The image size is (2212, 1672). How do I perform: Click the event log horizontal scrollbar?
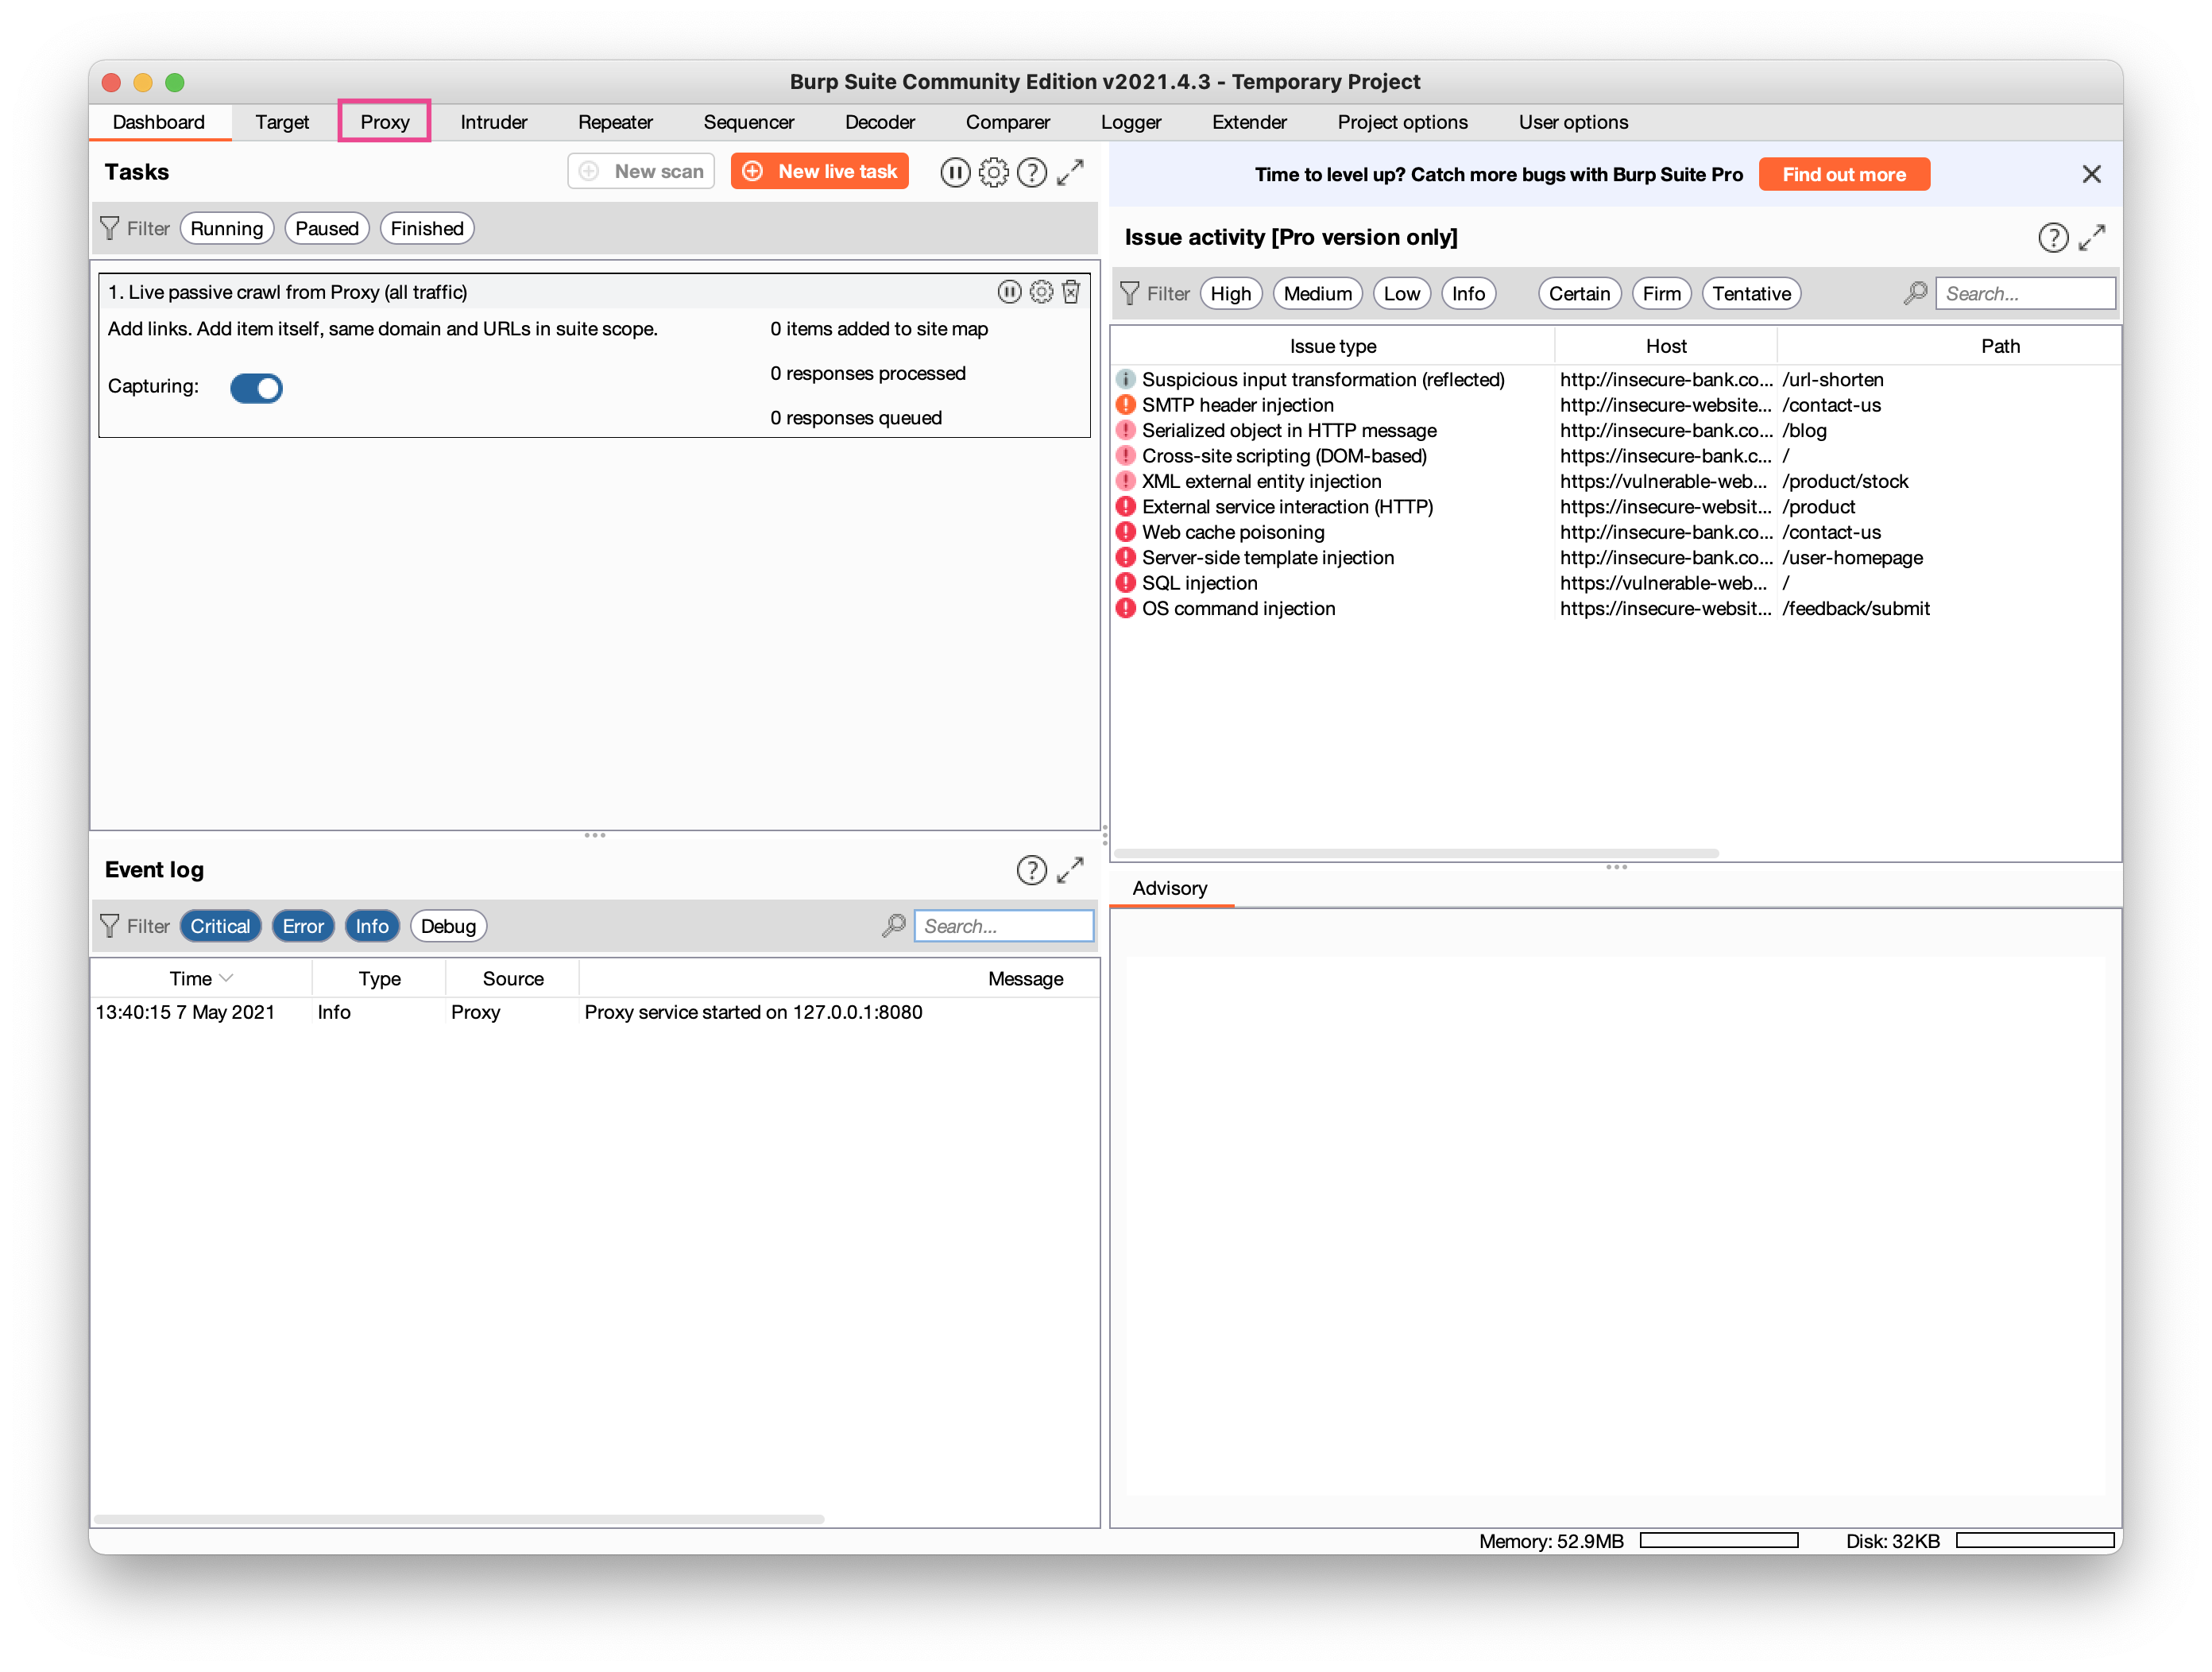point(459,1520)
